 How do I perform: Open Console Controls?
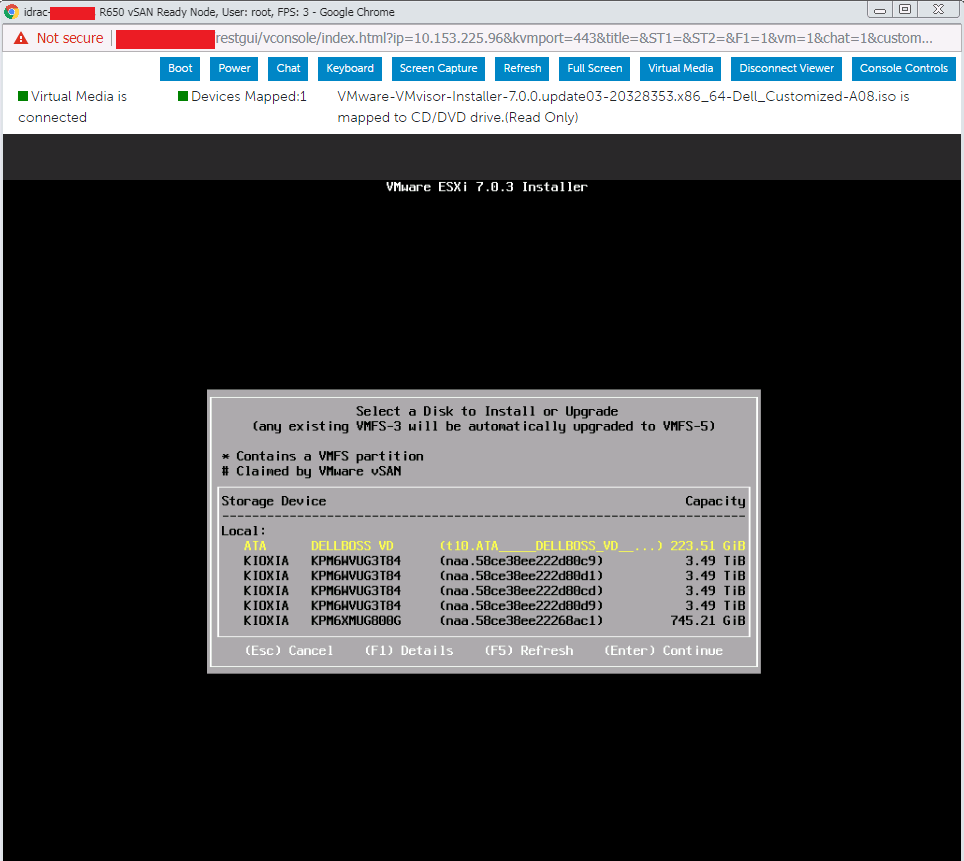click(904, 68)
